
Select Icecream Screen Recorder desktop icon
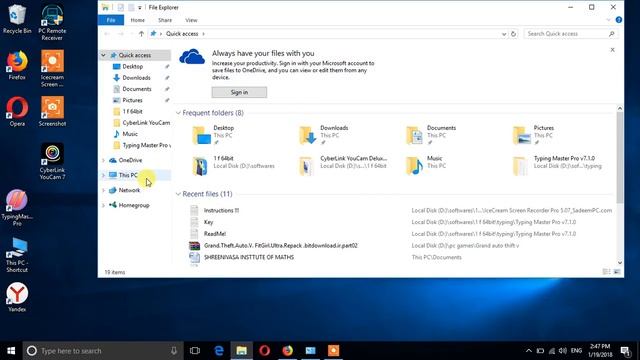[x=52, y=69]
